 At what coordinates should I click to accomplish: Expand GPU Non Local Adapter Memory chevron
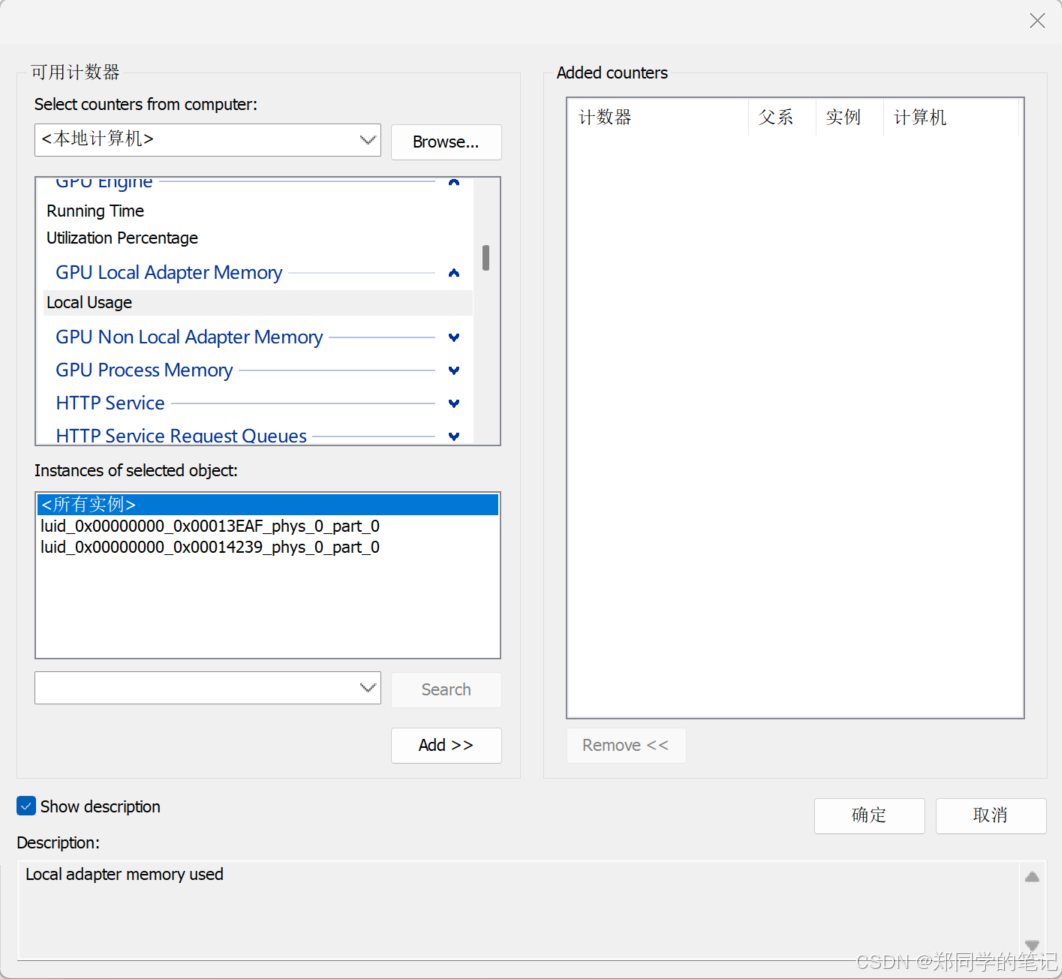(x=454, y=337)
